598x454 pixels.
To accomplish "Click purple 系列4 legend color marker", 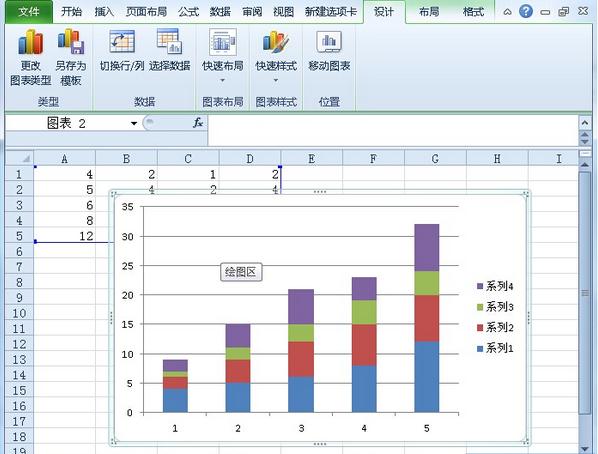I will click(x=480, y=286).
